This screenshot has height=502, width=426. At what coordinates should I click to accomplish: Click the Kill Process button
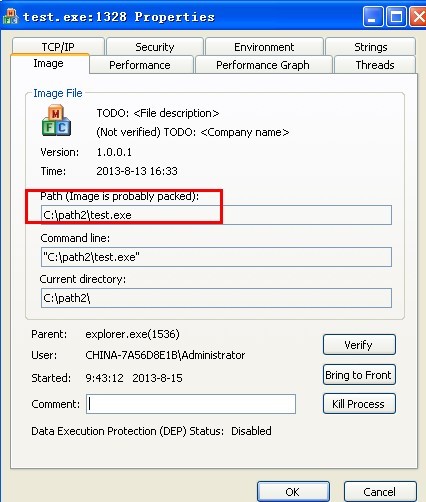359,404
